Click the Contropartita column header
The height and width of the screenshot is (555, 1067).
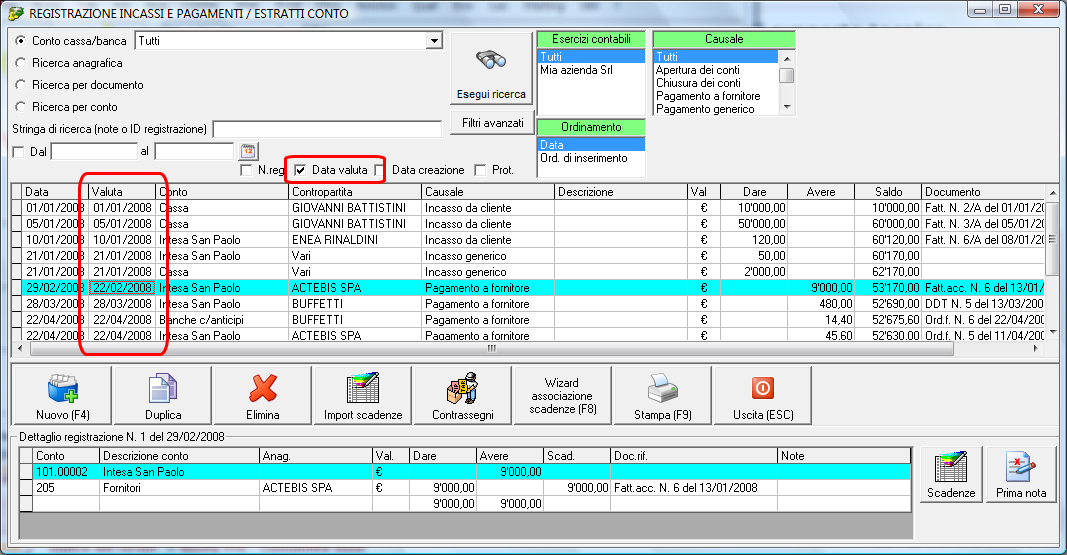click(x=355, y=192)
